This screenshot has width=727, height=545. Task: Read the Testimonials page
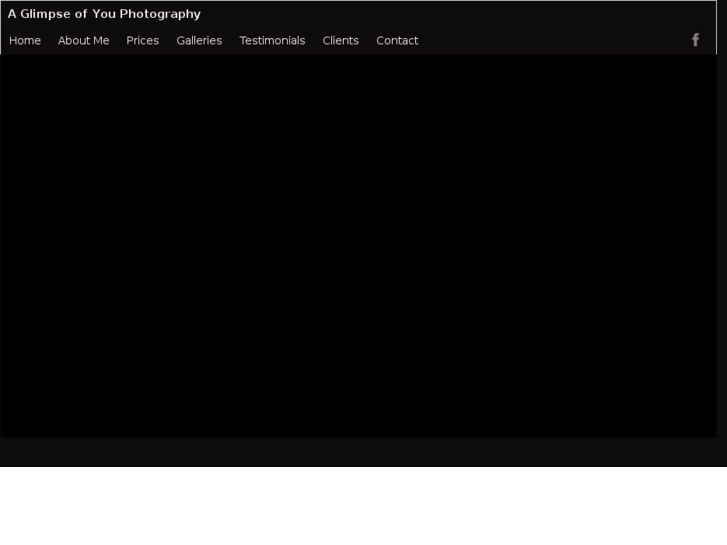point(272,41)
